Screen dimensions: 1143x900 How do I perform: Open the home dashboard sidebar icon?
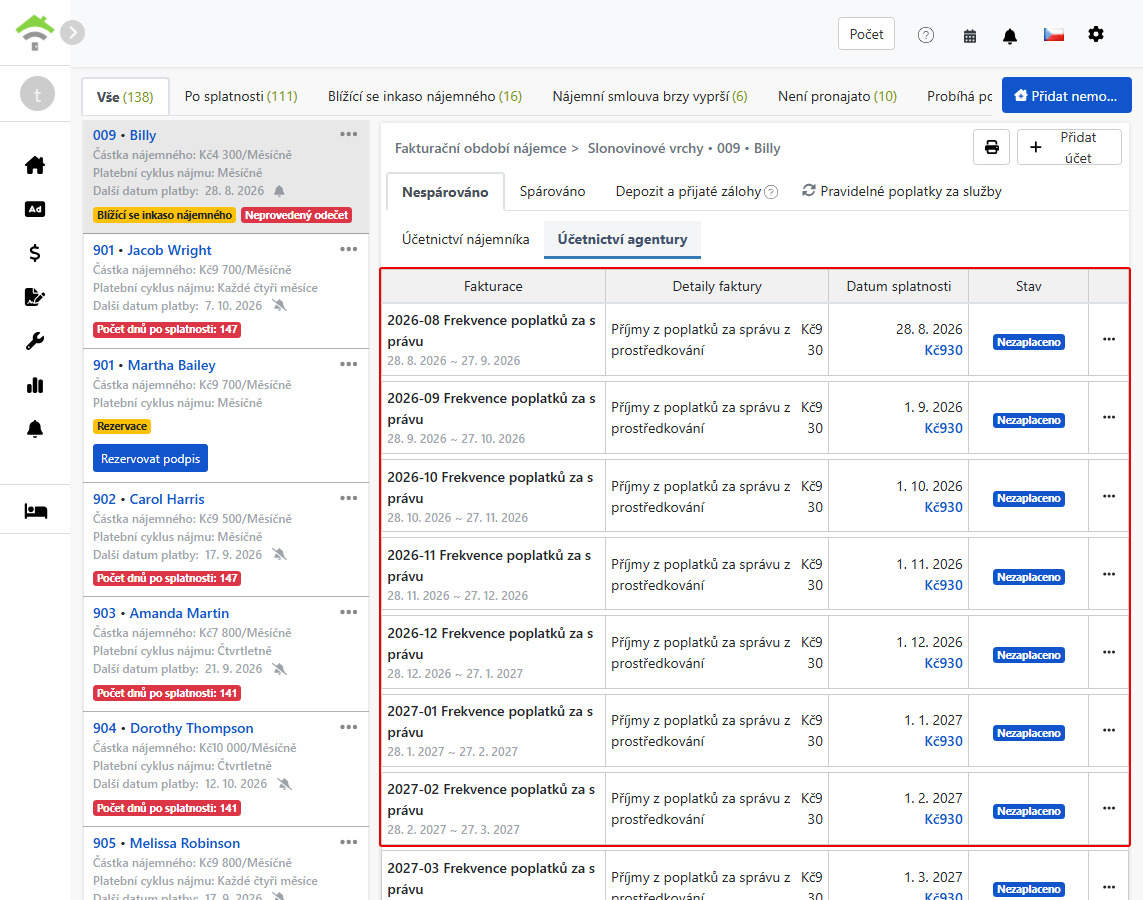tap(34, 165)
